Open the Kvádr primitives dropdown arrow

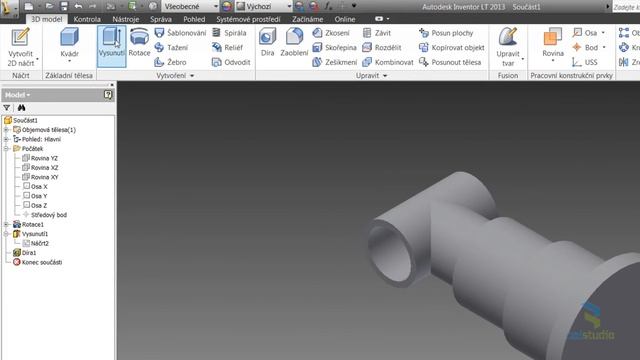coord(69,61)
